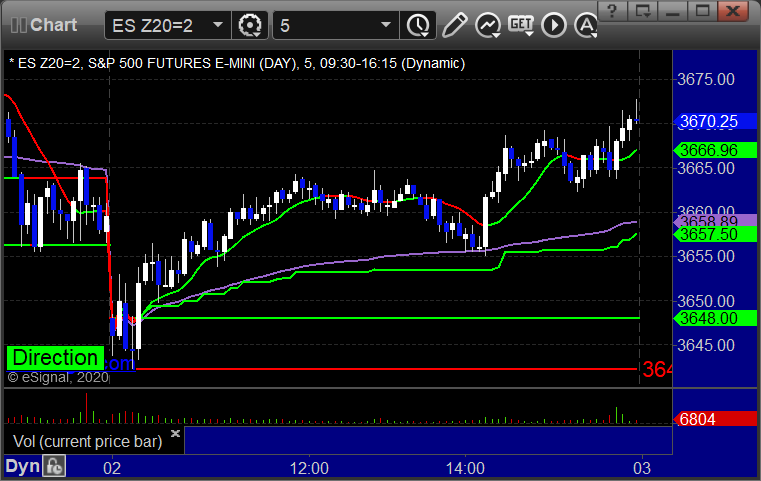This screenshot has width=761, height=481.
Task: Close the chart window
Action: pos(733,11)
